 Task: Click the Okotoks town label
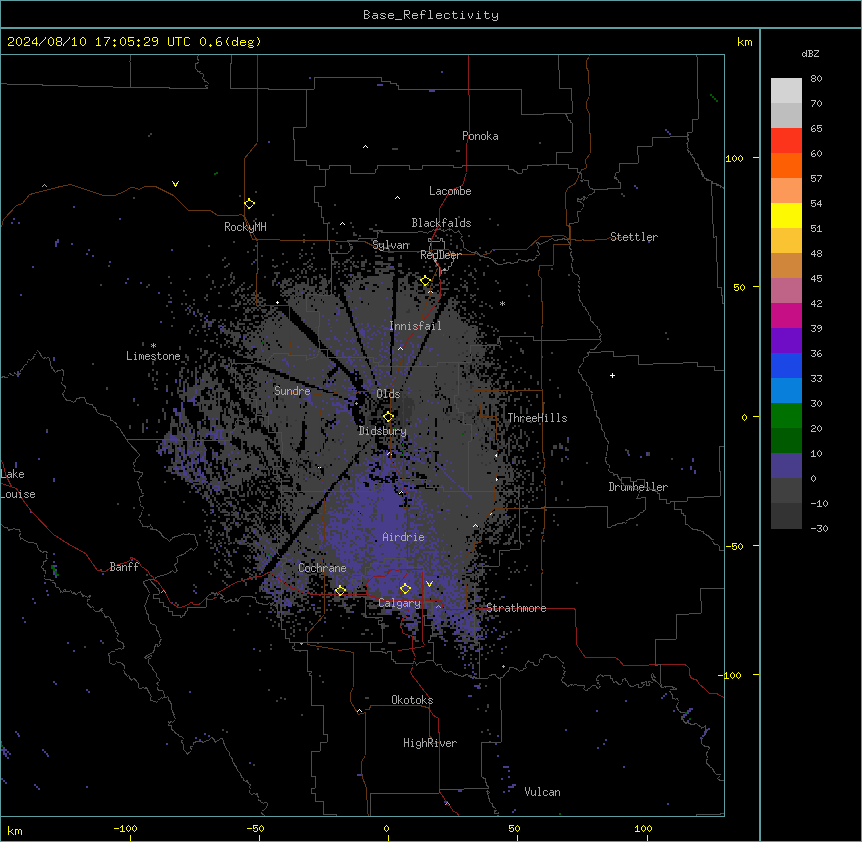coord(412,700)
